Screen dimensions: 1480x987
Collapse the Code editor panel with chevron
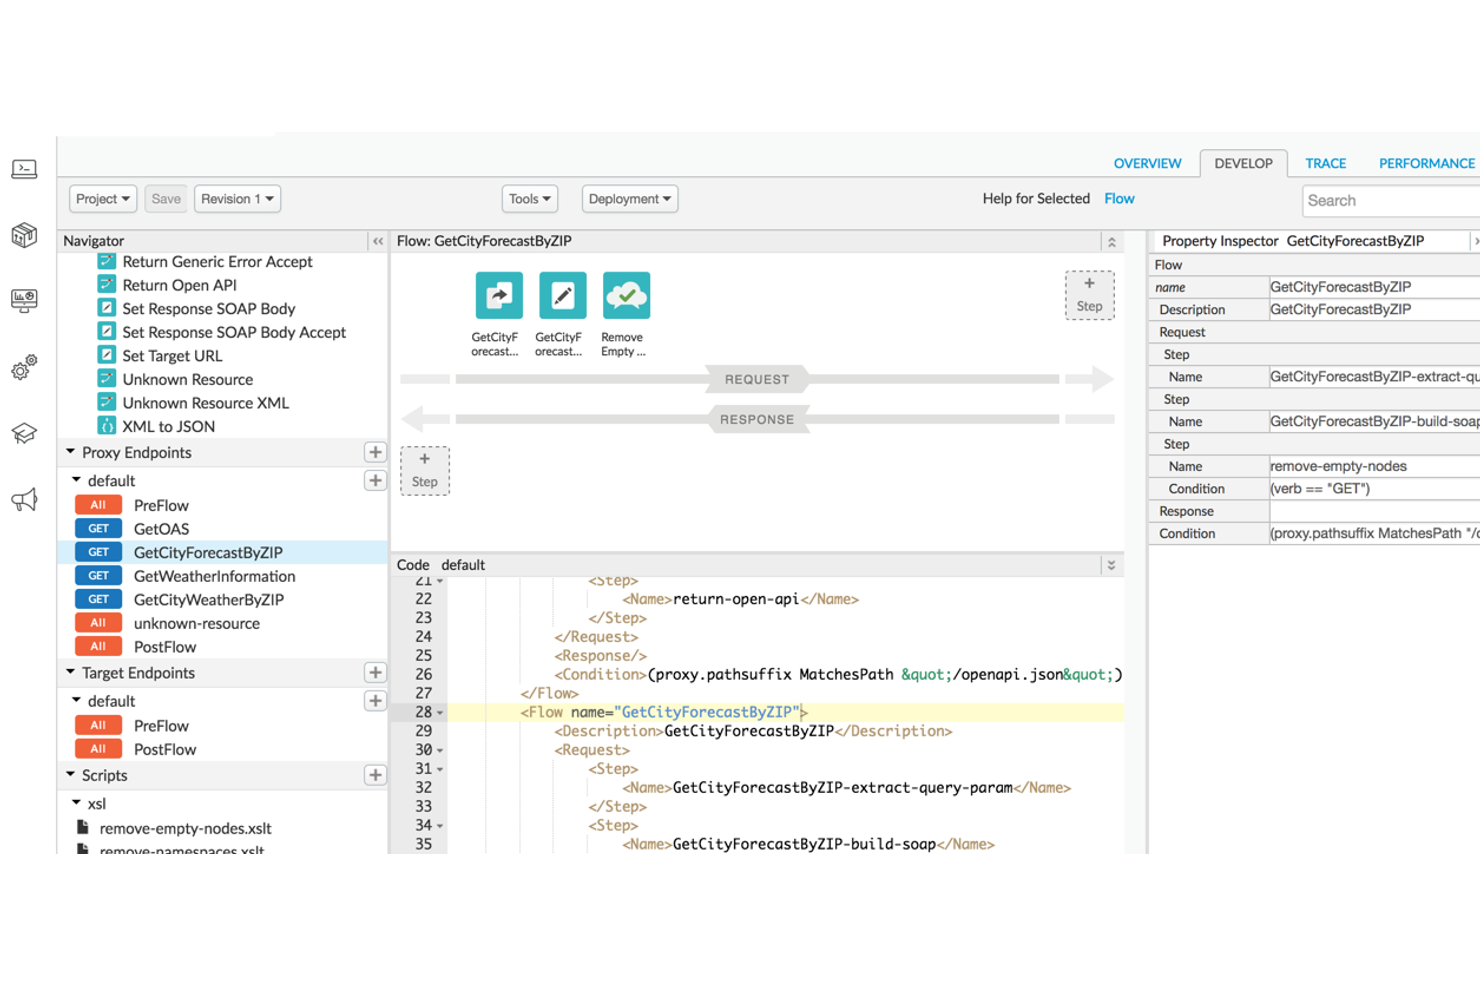point(1111,564)
